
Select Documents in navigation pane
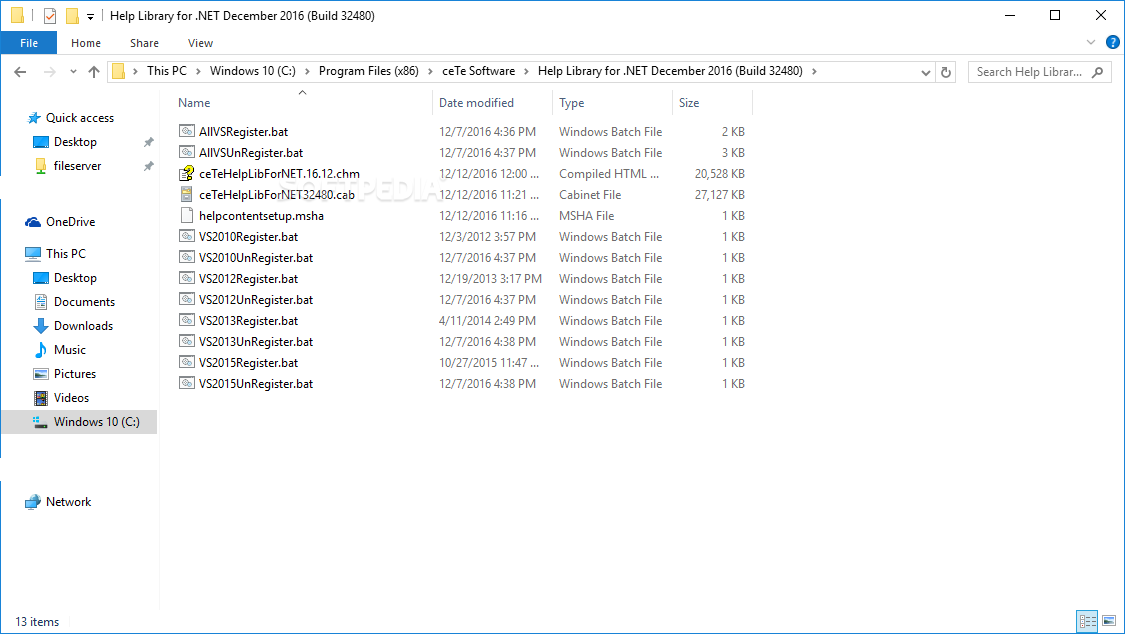tap(84, 302)
